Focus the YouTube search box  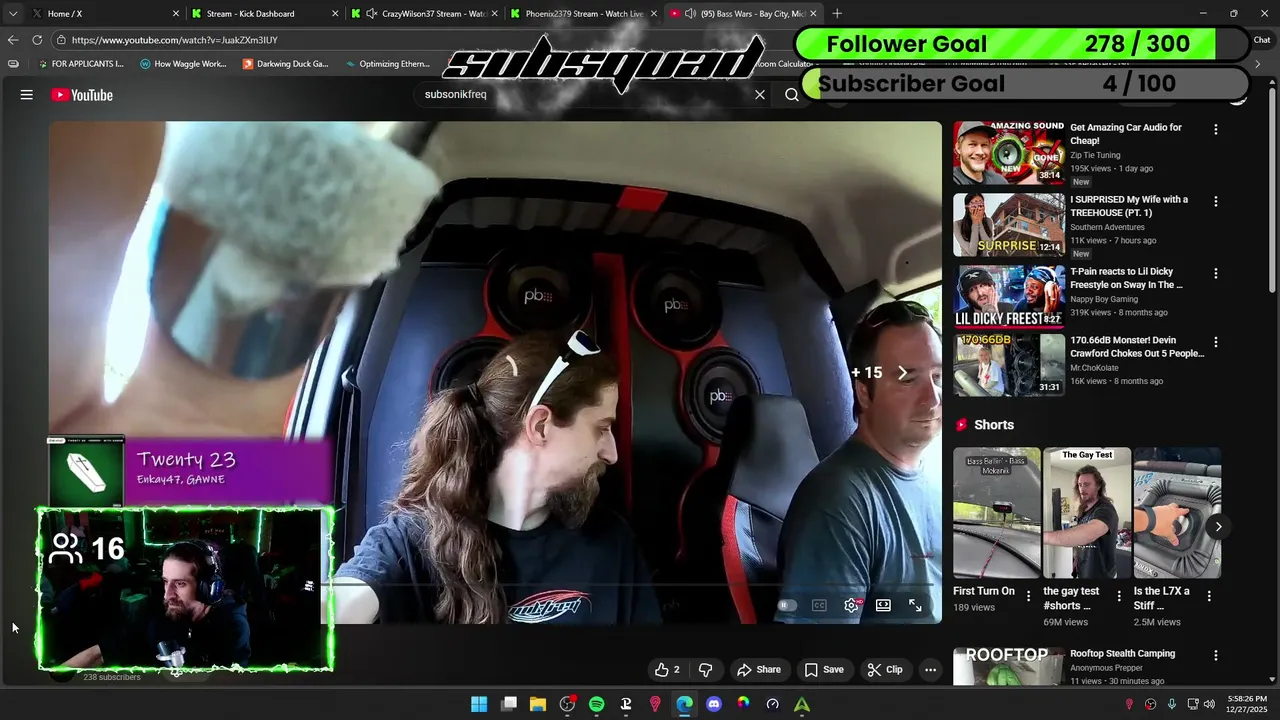pos(585,95)
